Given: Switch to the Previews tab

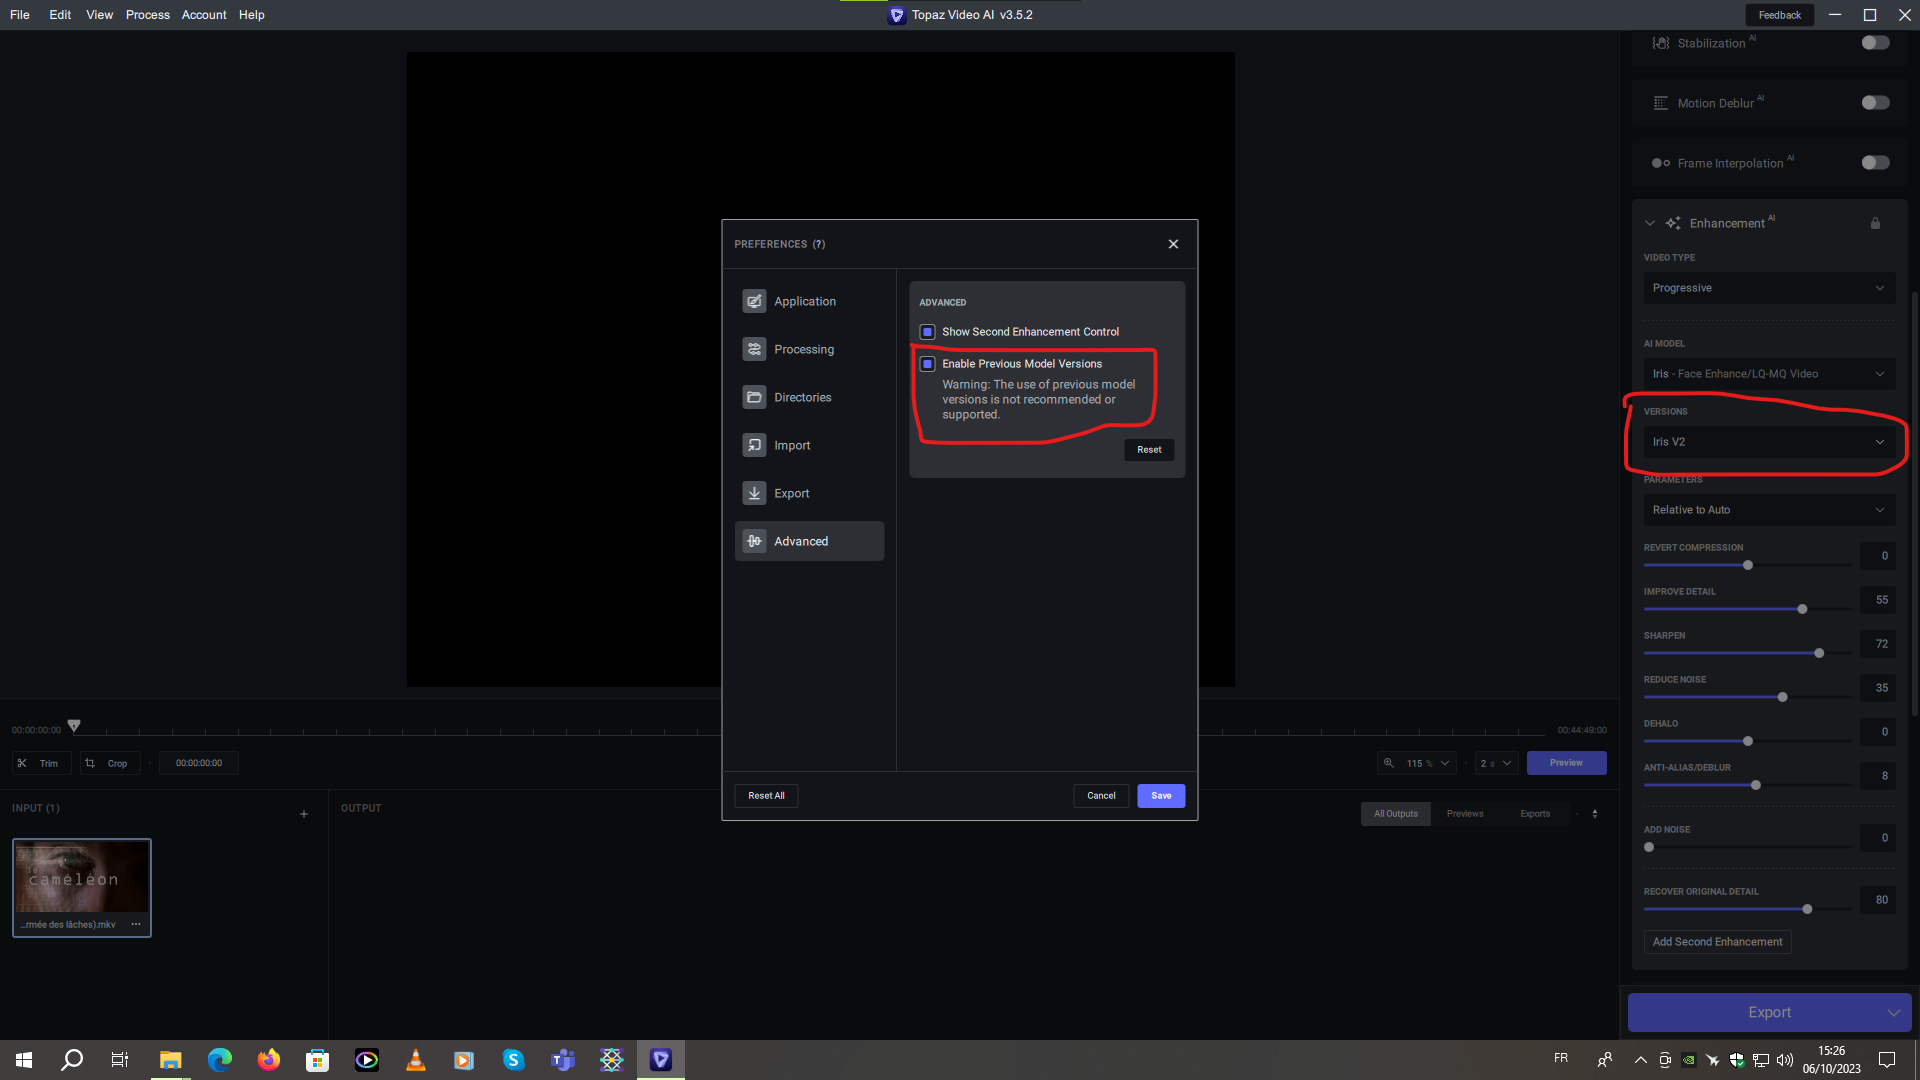Looking at the screenshot, I should coord(1464,814).
